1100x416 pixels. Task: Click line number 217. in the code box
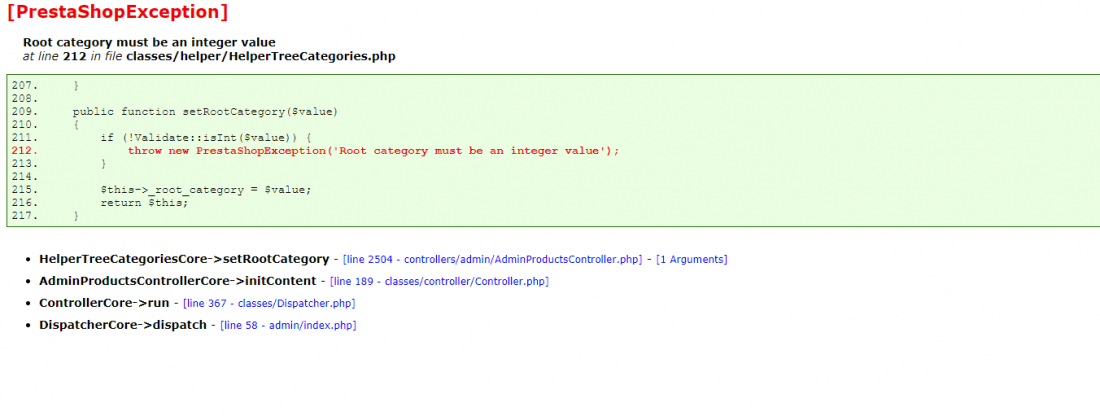click(24, 216)
